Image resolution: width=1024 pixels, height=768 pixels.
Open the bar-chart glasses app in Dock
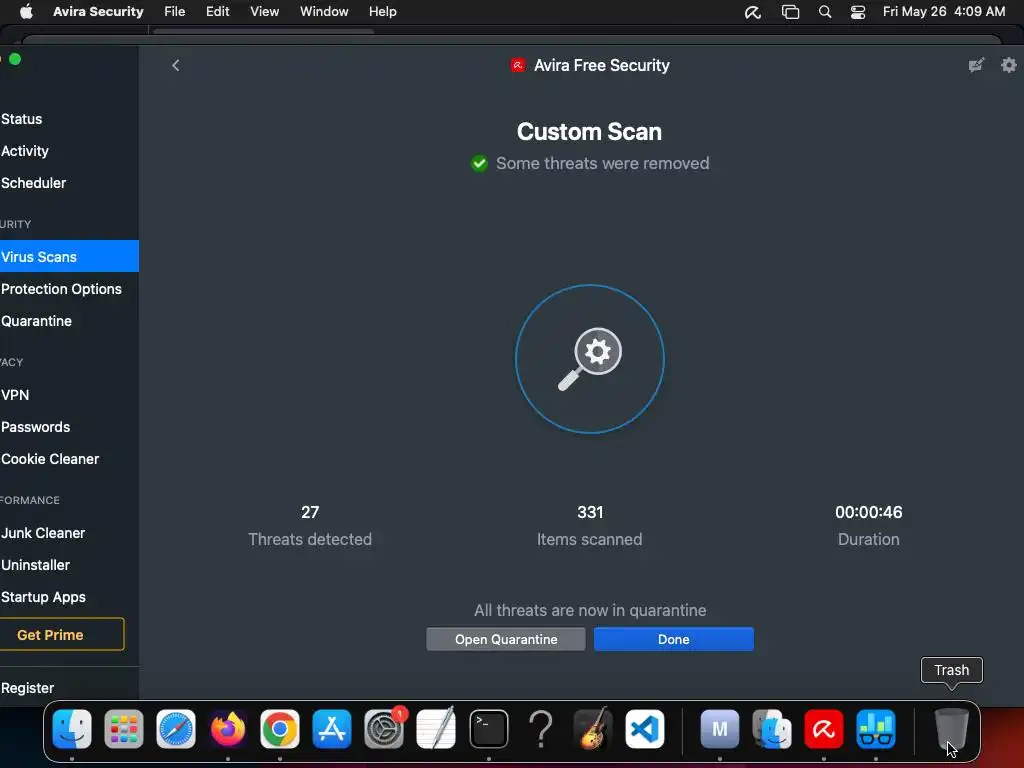[x=876, y=729]
